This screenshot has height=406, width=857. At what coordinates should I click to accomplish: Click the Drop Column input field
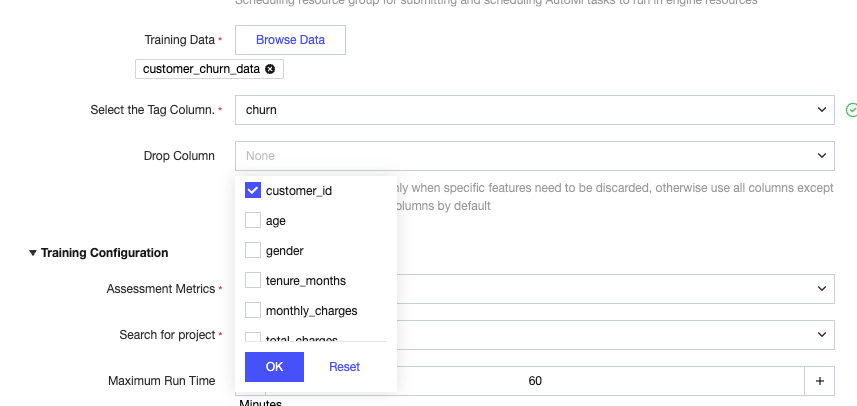point(520,156)
